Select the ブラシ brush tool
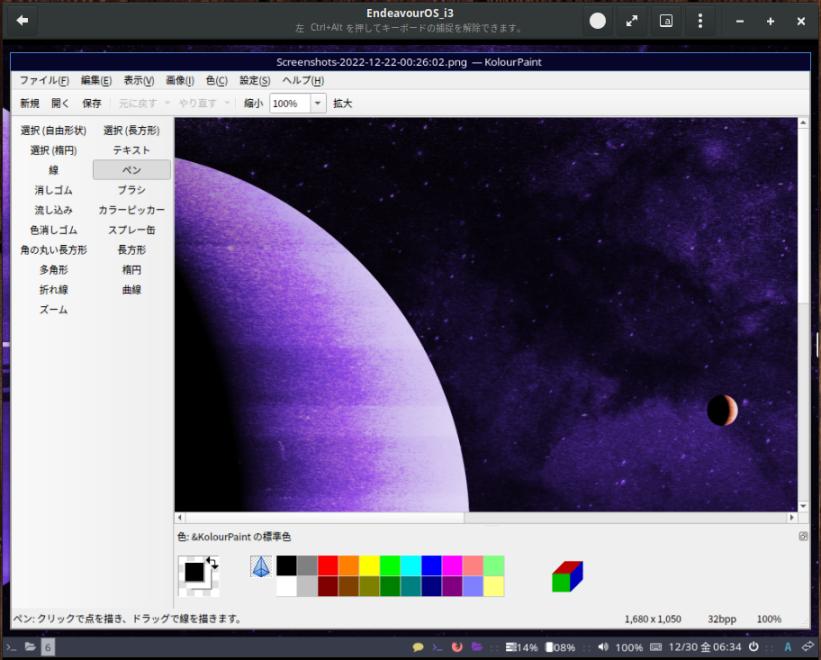Screen dimensions: 821x660 click(131, 190)
